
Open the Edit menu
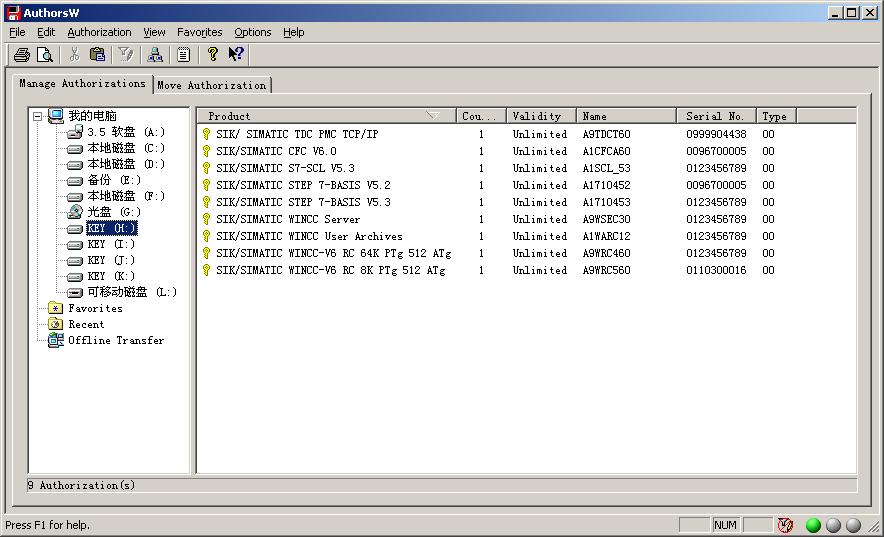pos(46,32)
